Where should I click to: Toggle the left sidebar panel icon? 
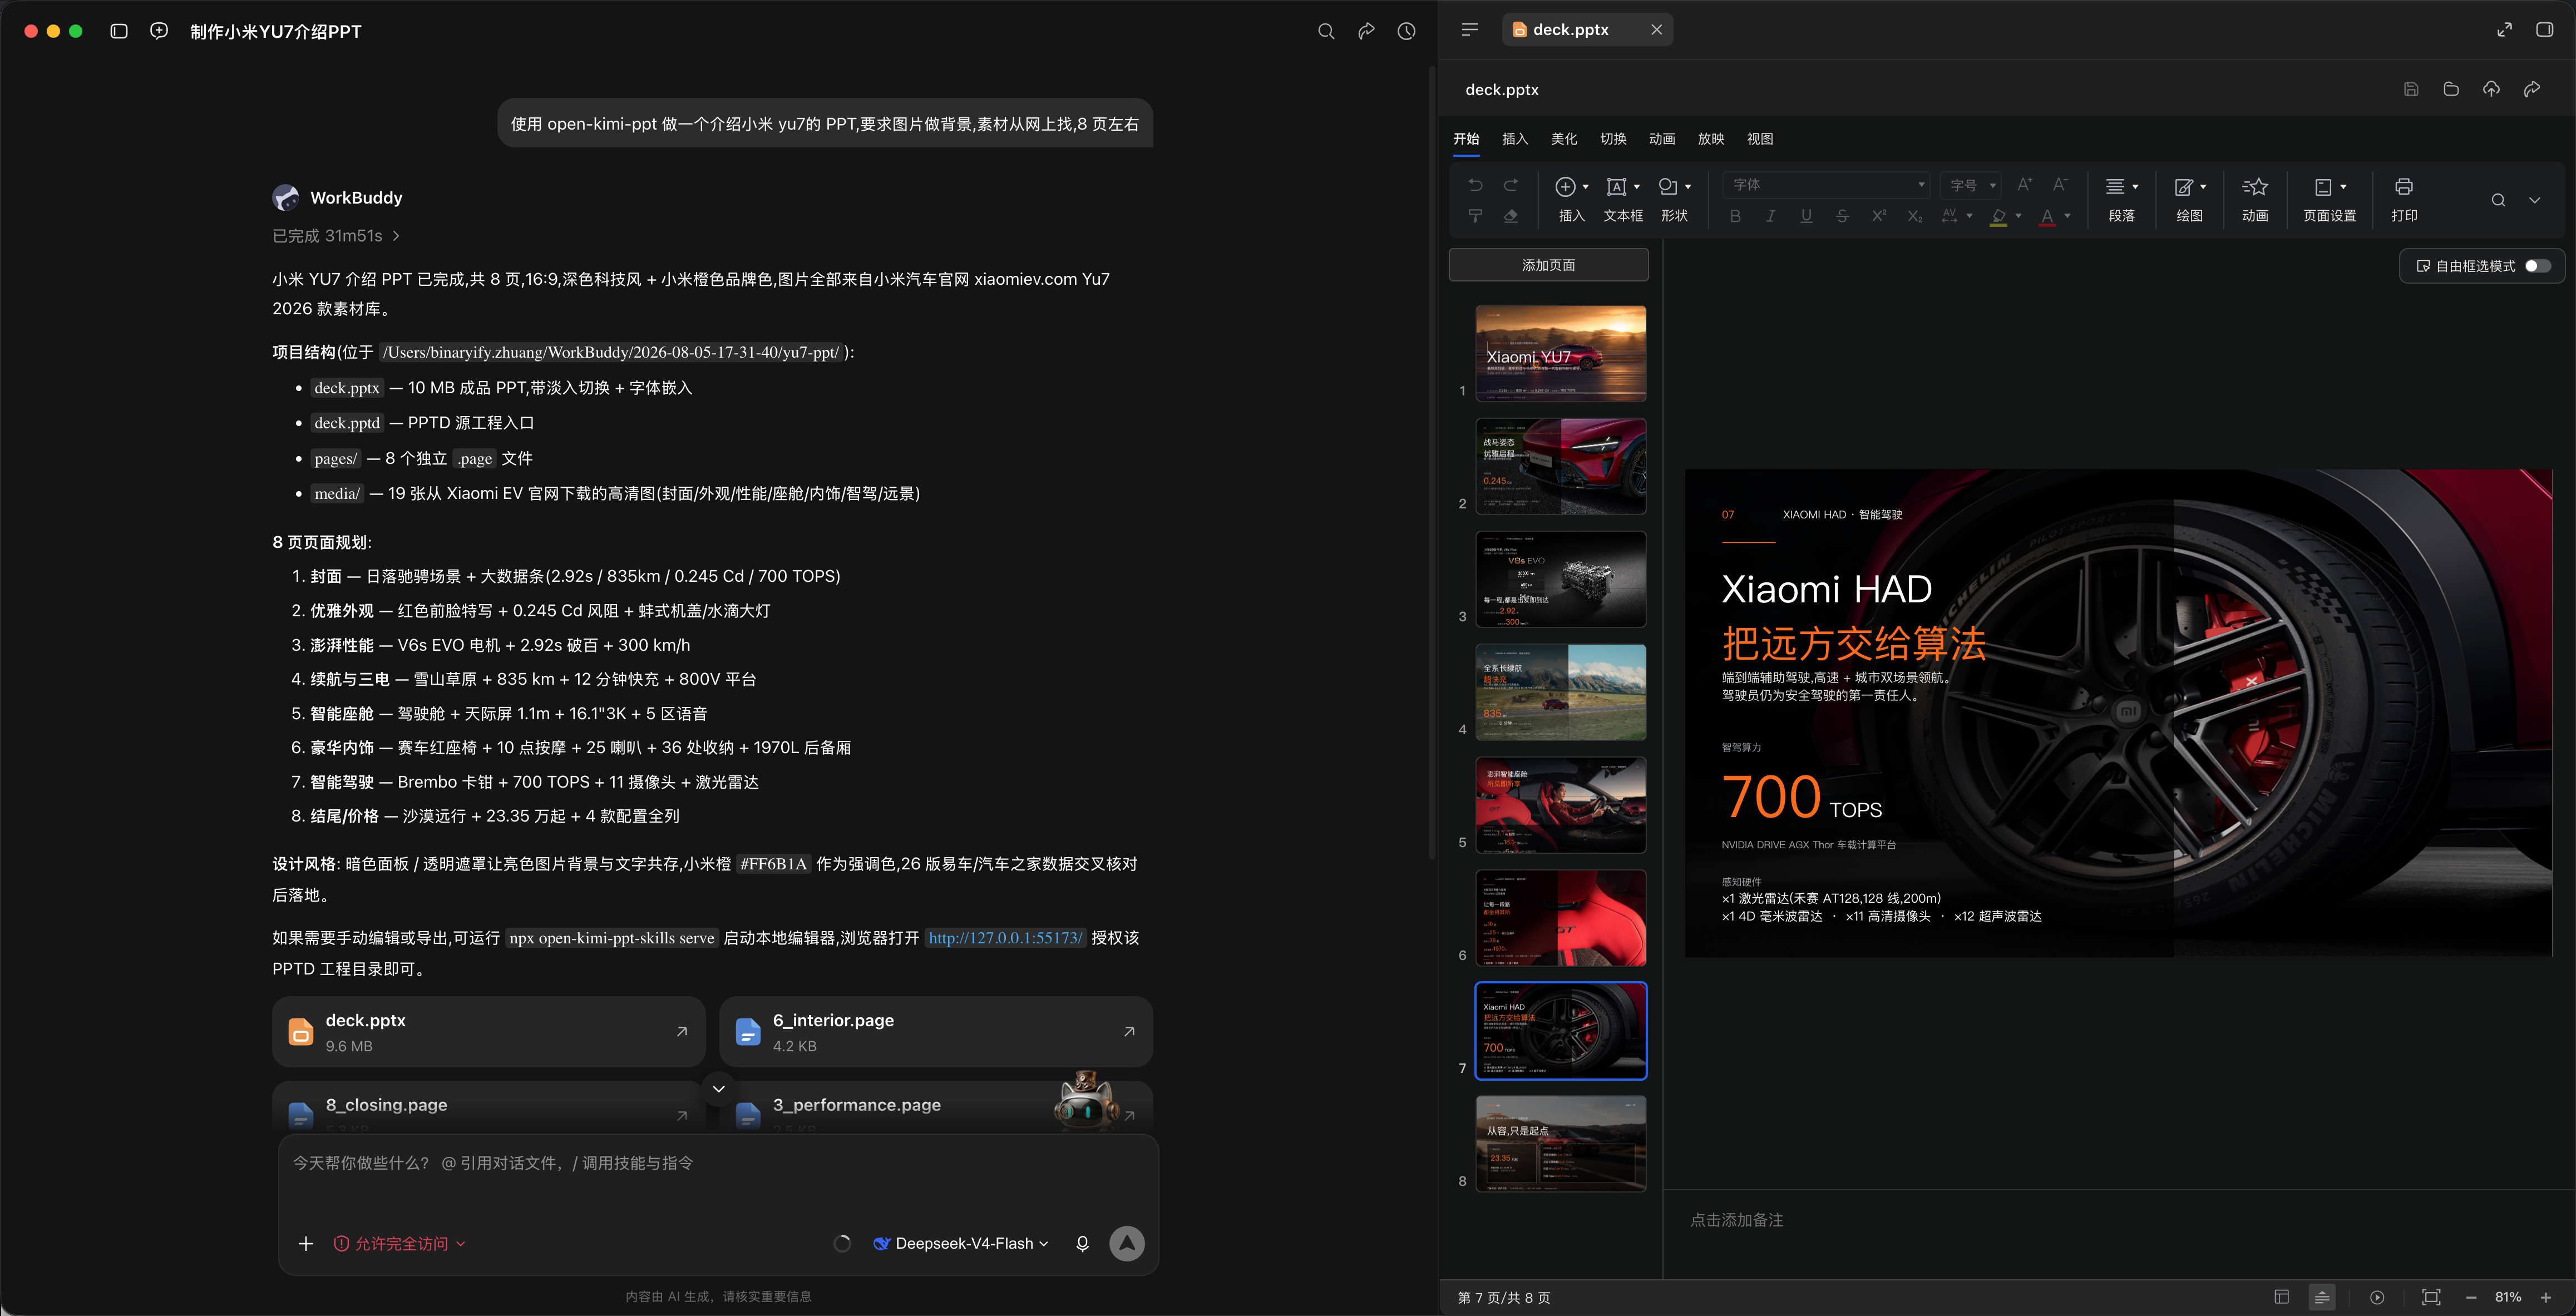[119, 31]
